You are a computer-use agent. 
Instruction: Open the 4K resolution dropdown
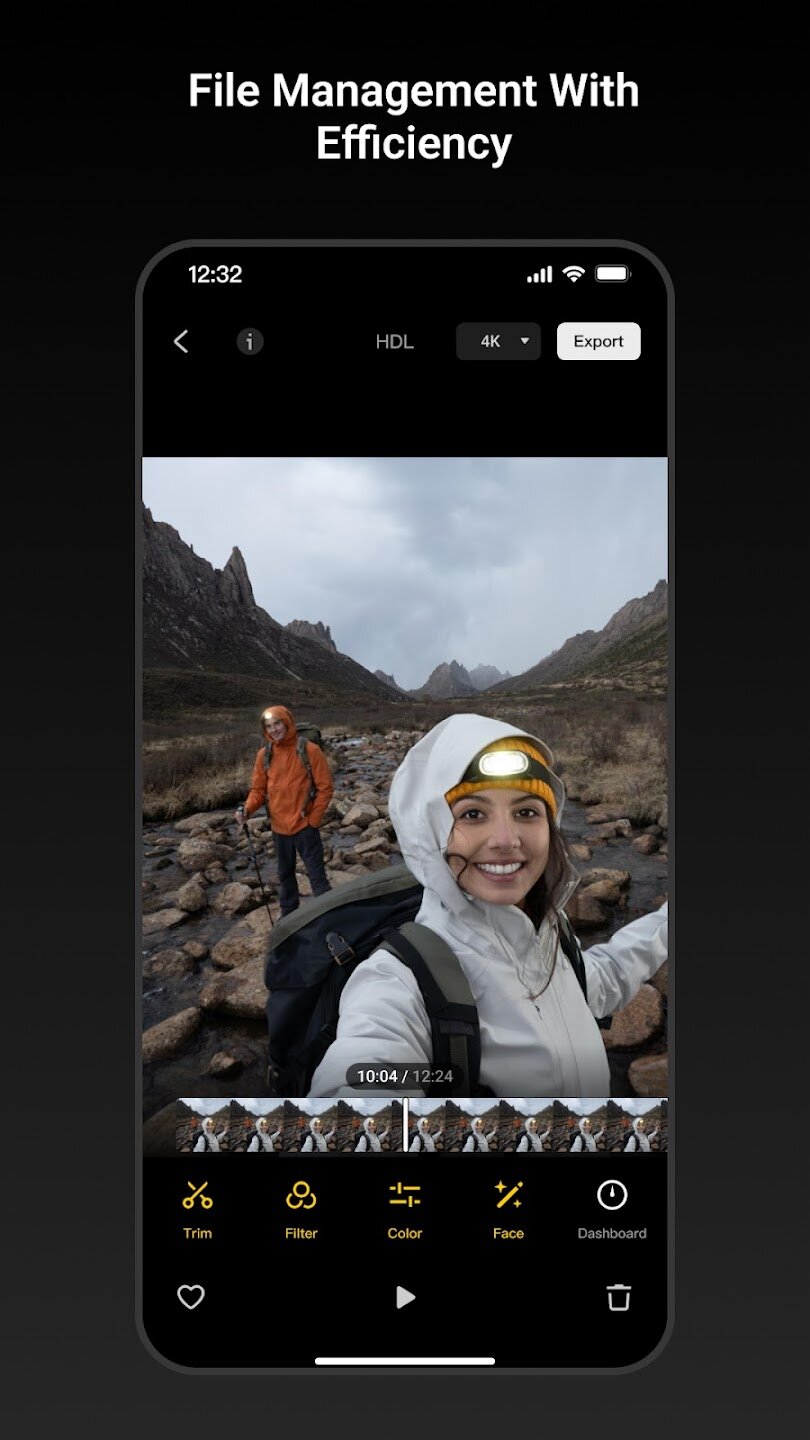click(x=498, y=341)
